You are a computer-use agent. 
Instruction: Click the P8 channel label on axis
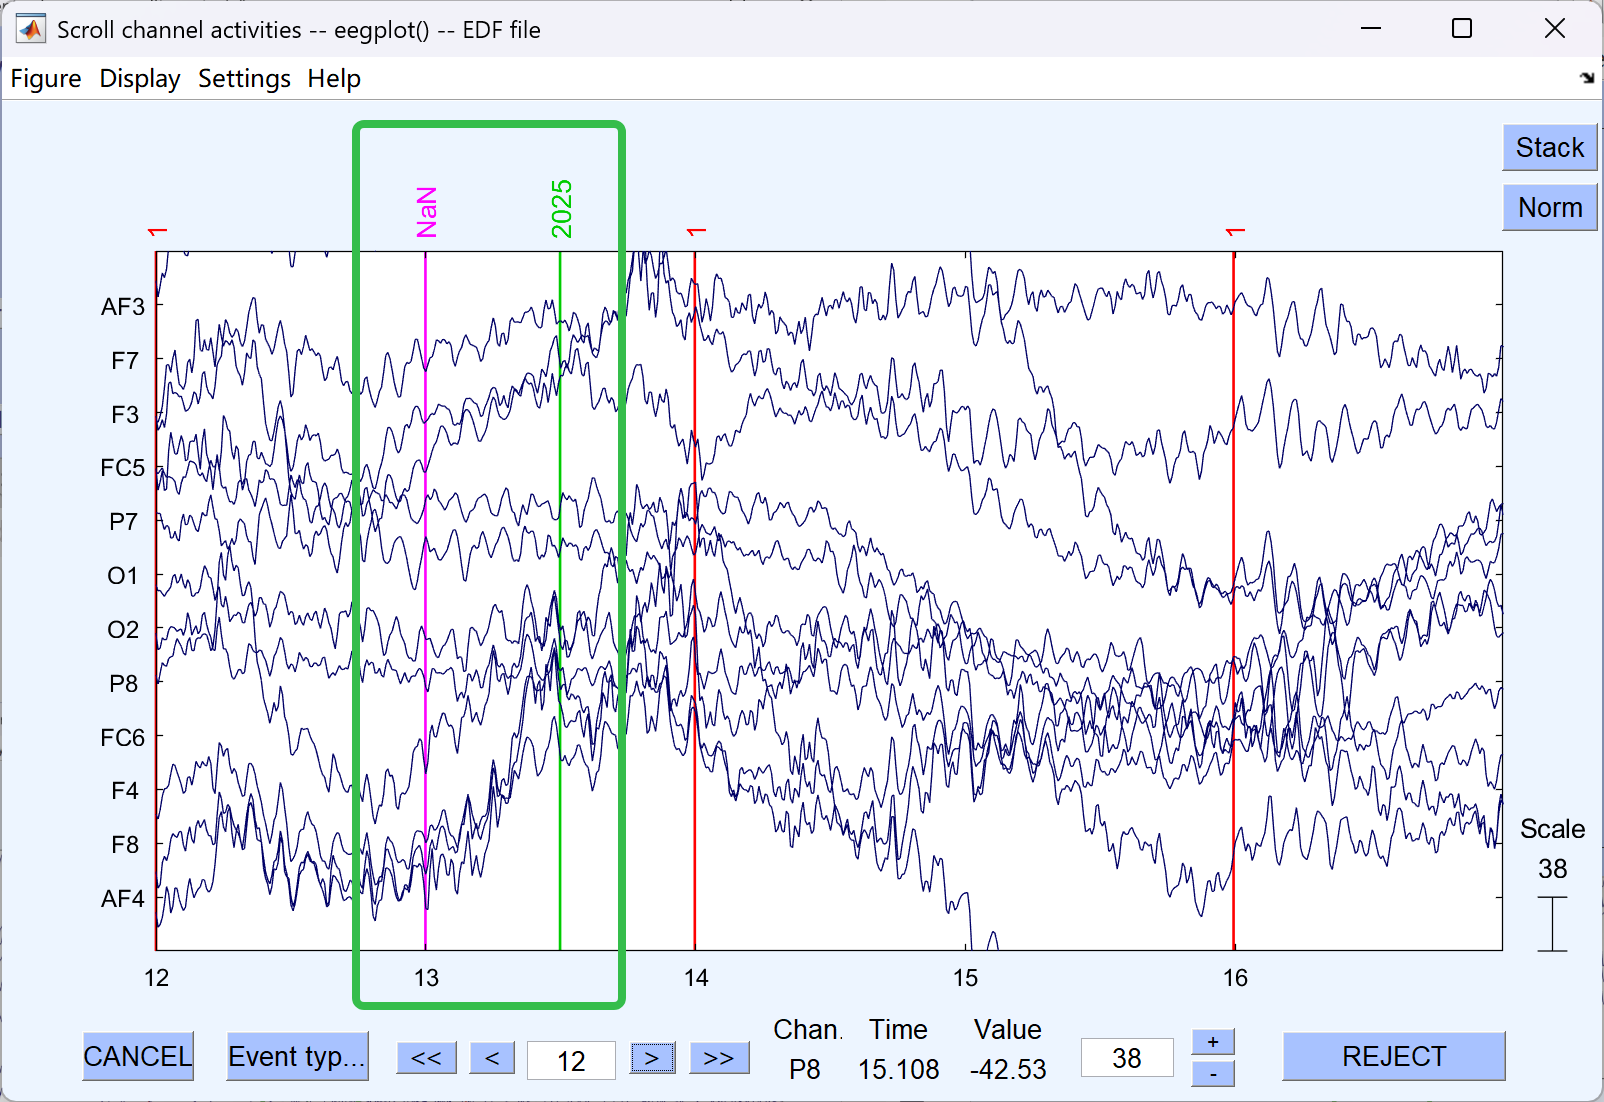coord(124,684)
